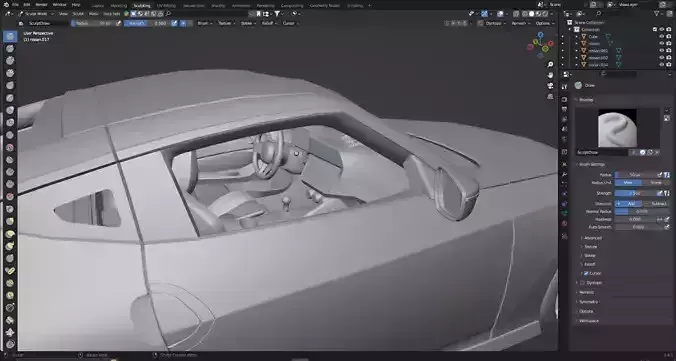This screenshot has width=676, height=361.
Task: Open the Brush dropdown in tool header
Action: point(205,23)
